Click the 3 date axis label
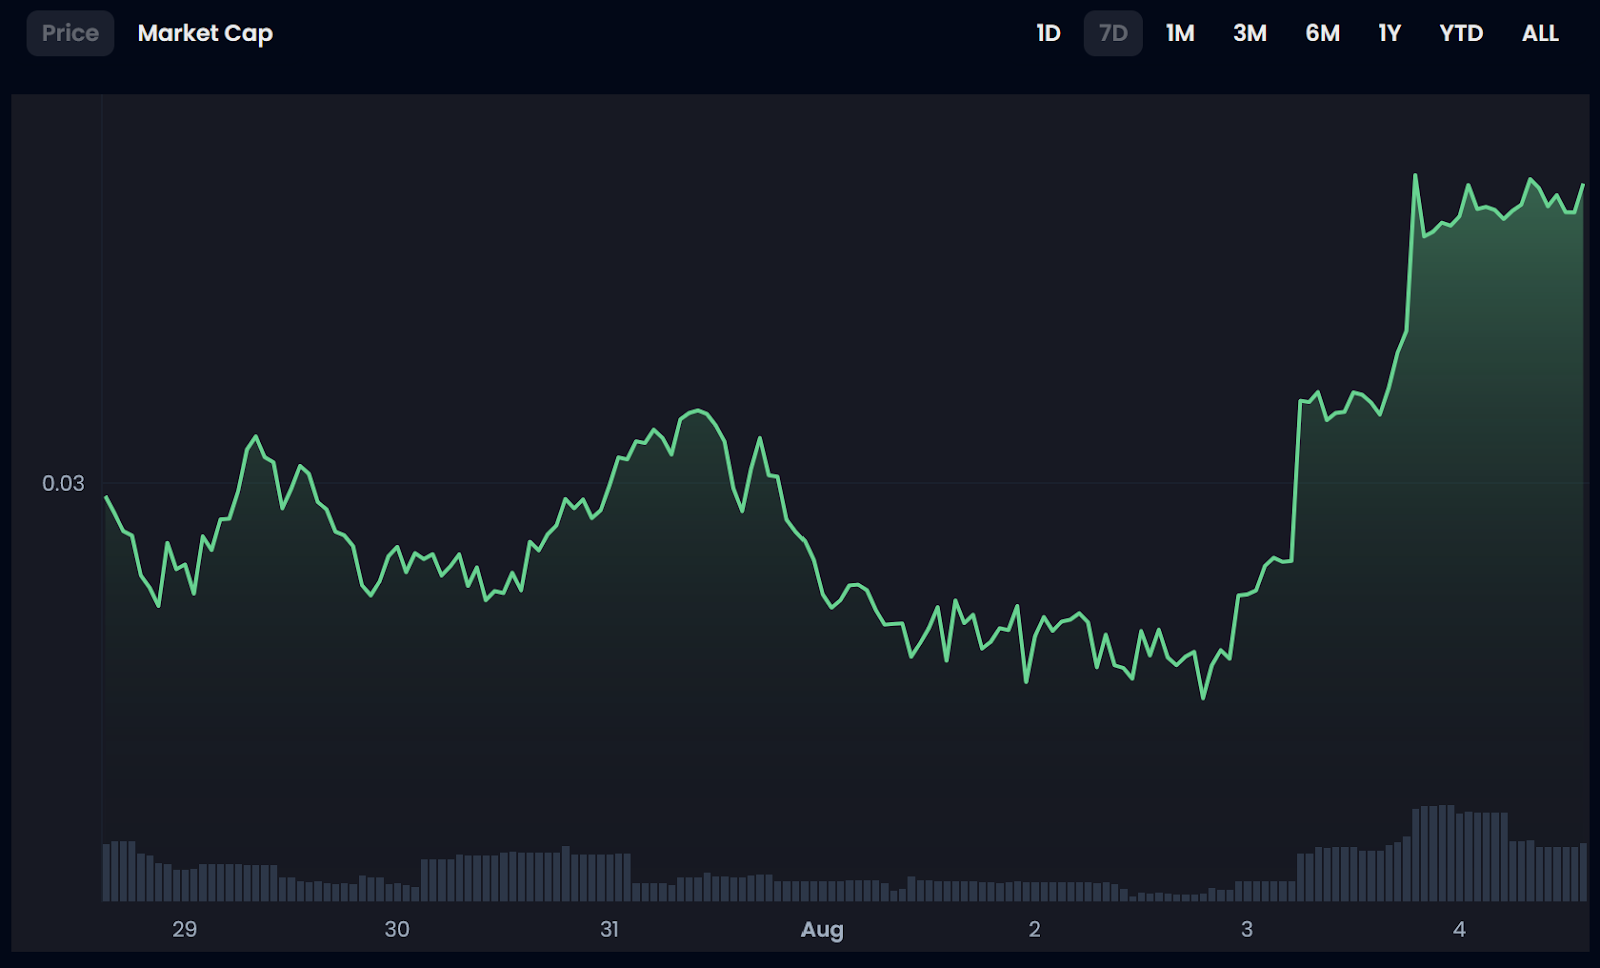Image resolution: width=1600 pixels, height=968 pixels. coord(1247,929)
